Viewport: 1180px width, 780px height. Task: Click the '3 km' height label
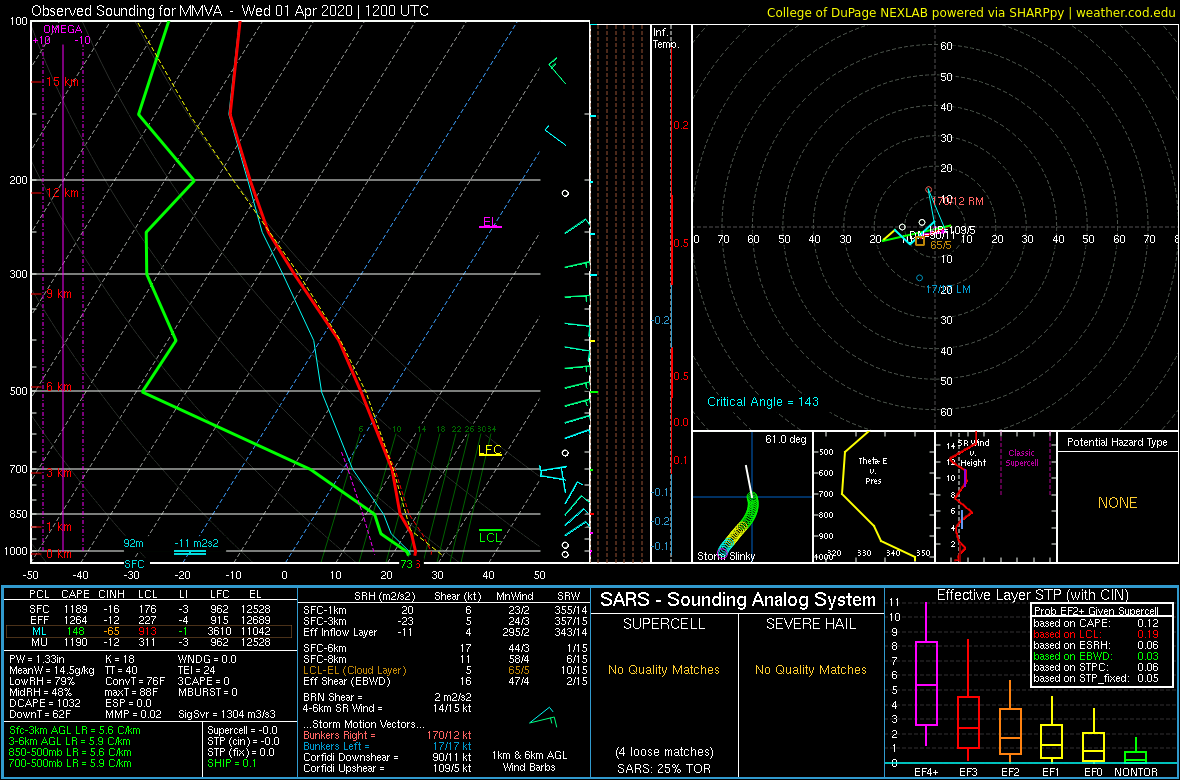pos(59,474)
